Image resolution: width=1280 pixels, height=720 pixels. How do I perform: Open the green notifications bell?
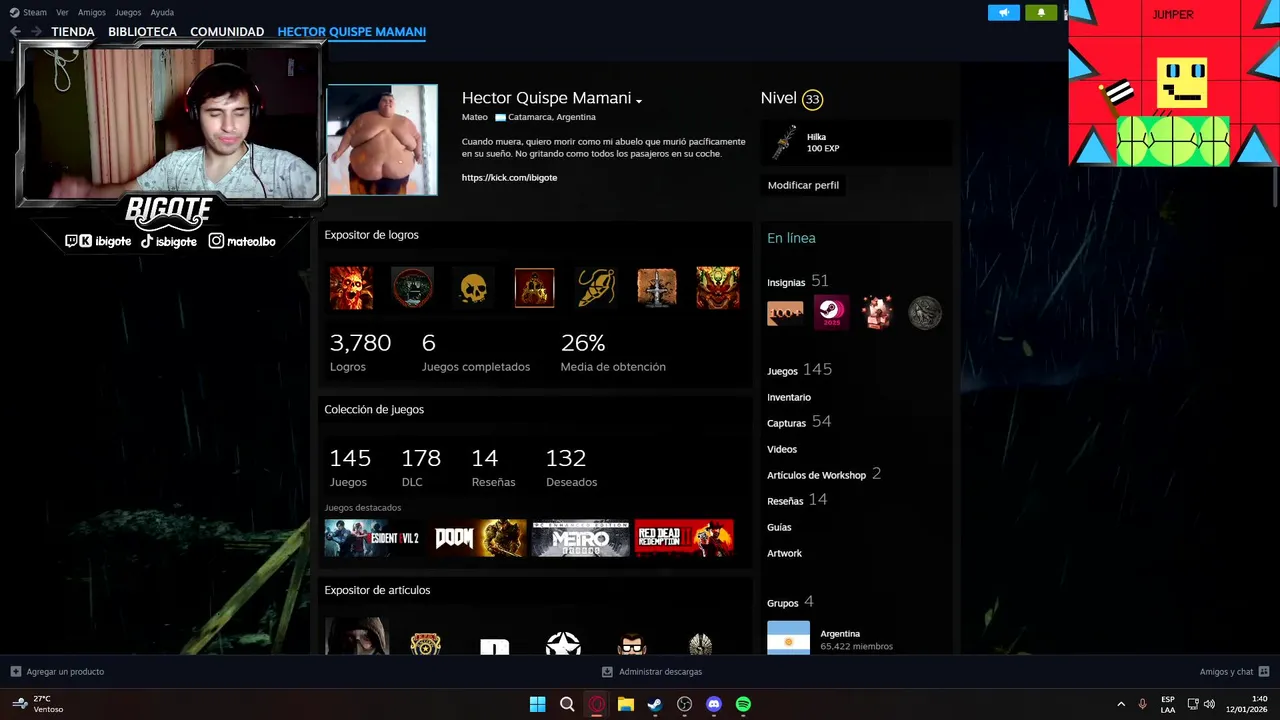[x=1041, y=13]
